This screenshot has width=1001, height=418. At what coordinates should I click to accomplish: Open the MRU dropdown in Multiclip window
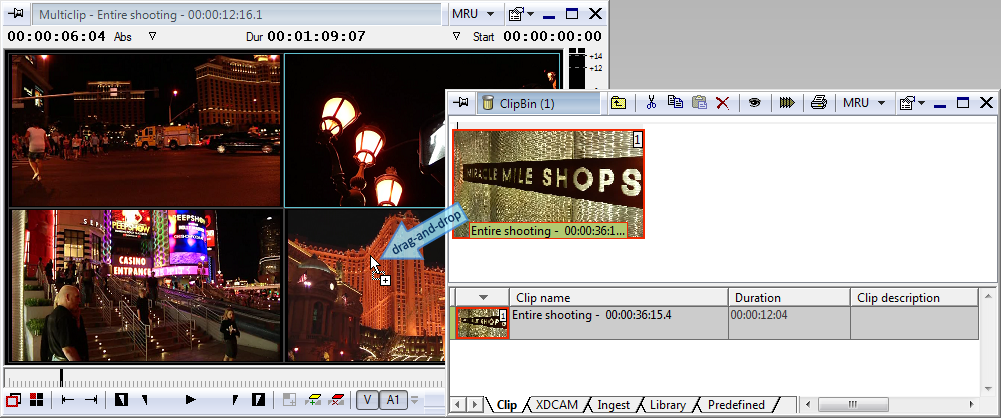click(x=473, y=14)
